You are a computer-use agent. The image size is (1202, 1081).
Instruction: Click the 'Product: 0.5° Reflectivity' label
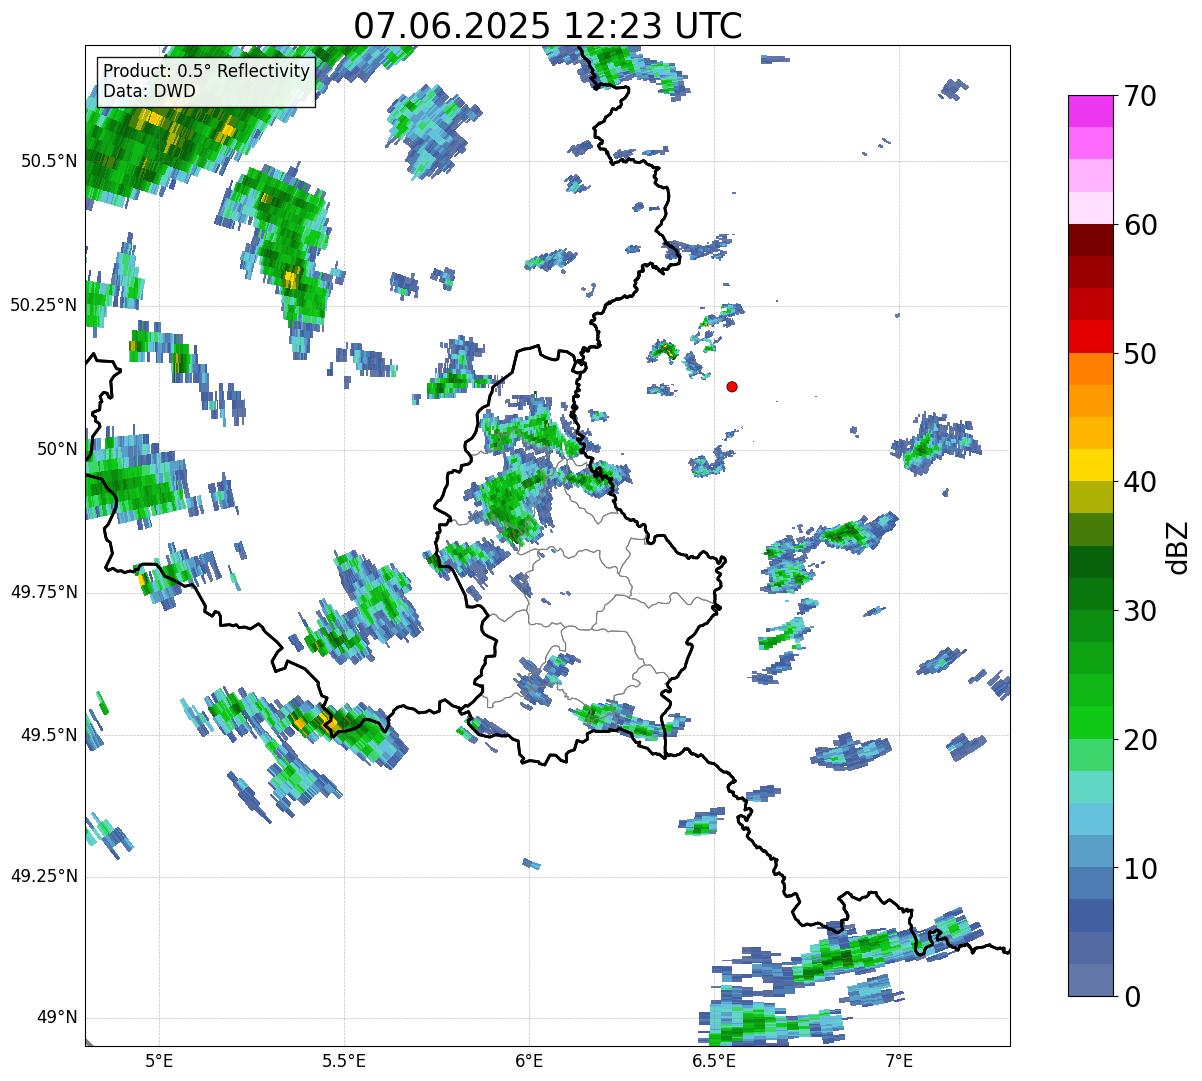[207, 72]
